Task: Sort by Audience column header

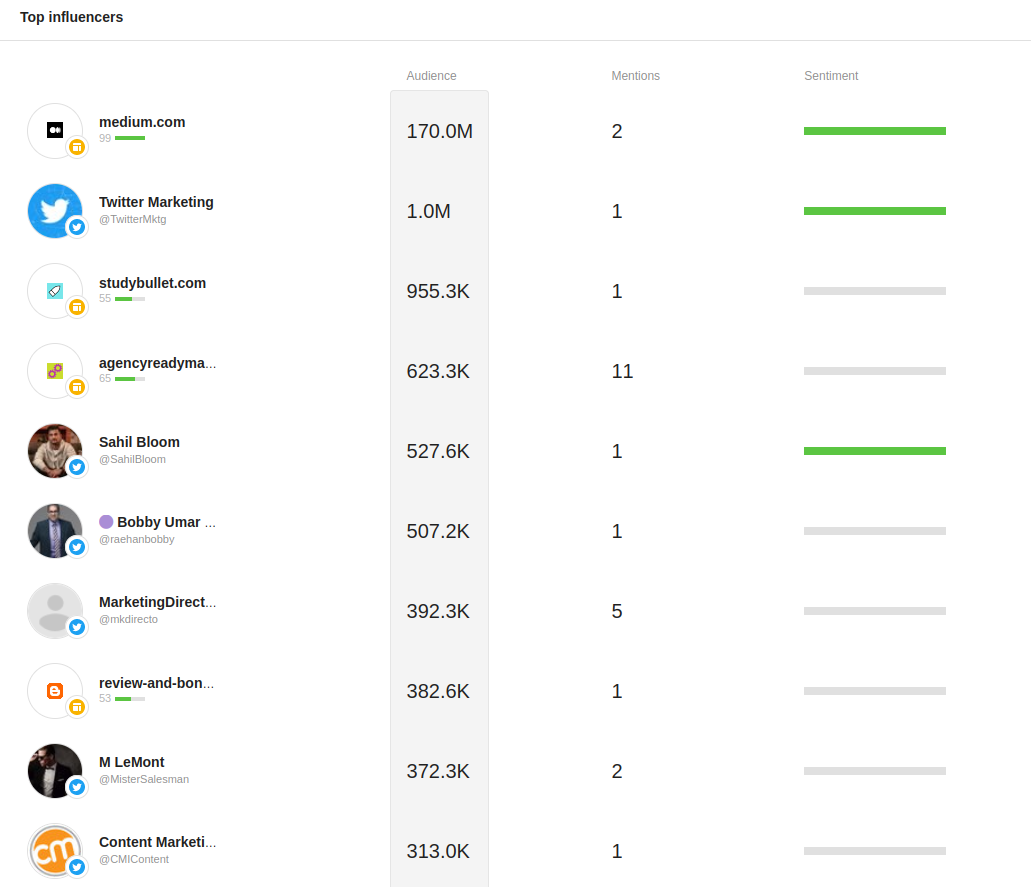Action: pos(431,76)
